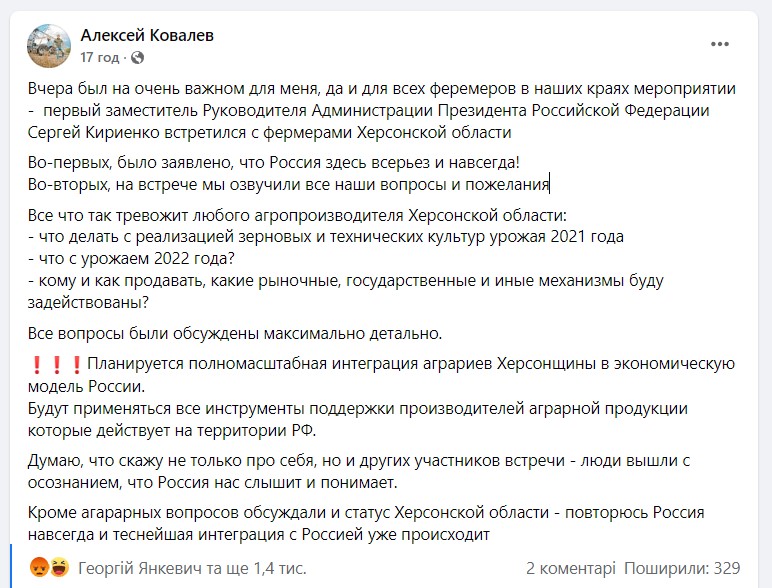Click the globe public audience icon
This screenshot has width=772, height=588.
click(137, 57)
